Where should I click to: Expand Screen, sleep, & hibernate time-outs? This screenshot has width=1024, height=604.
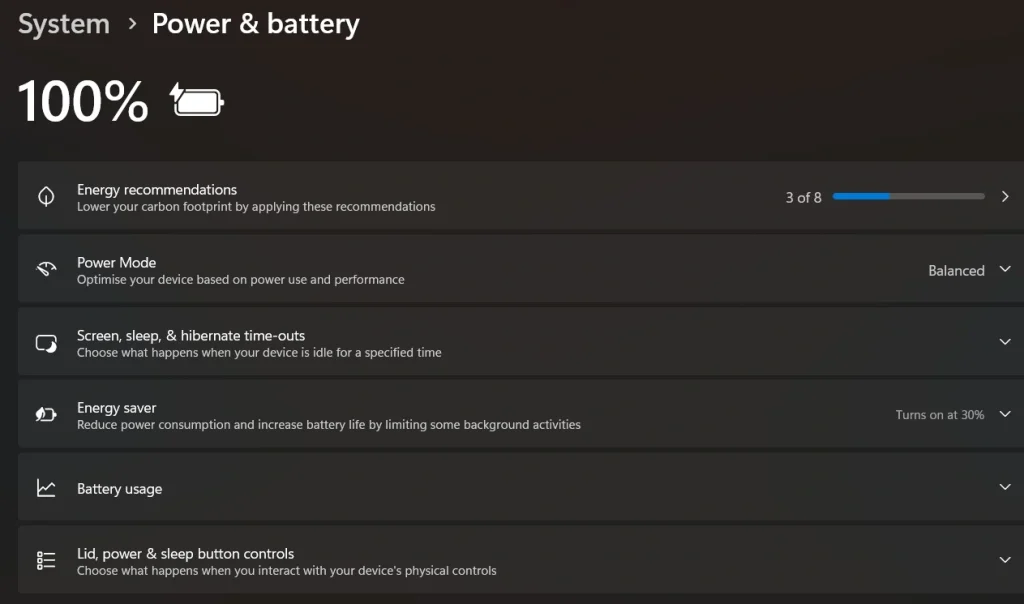point(1006,341)
